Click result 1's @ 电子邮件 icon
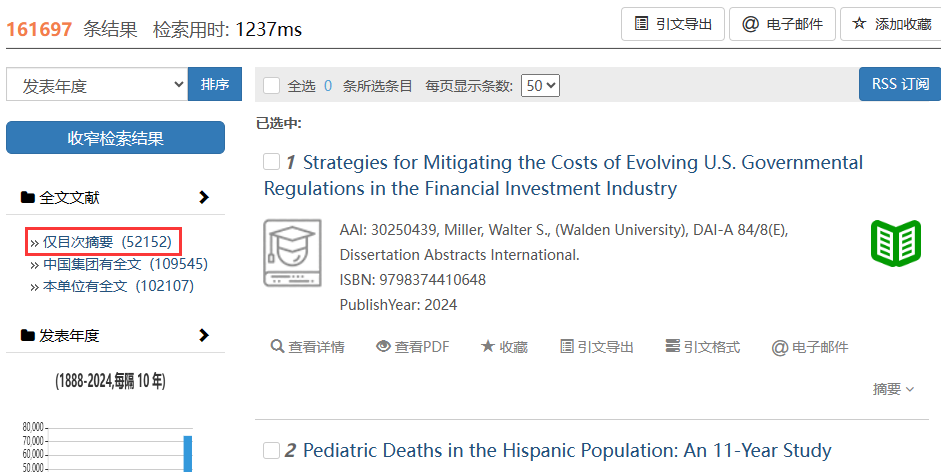The width and height of the screenshot is (941, 472). pyautogui.click(x=779, y=348)
